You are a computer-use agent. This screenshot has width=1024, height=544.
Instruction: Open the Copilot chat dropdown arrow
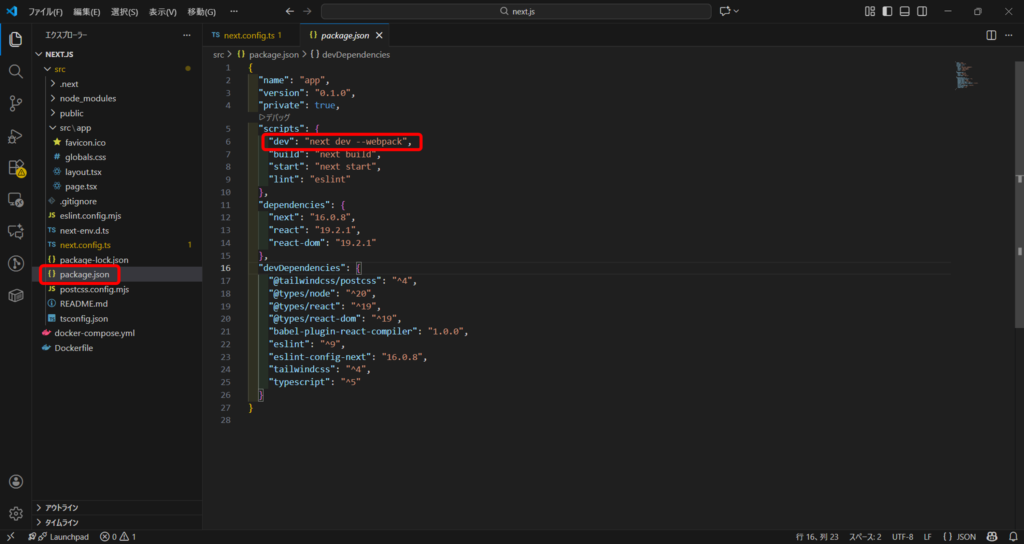737,11
